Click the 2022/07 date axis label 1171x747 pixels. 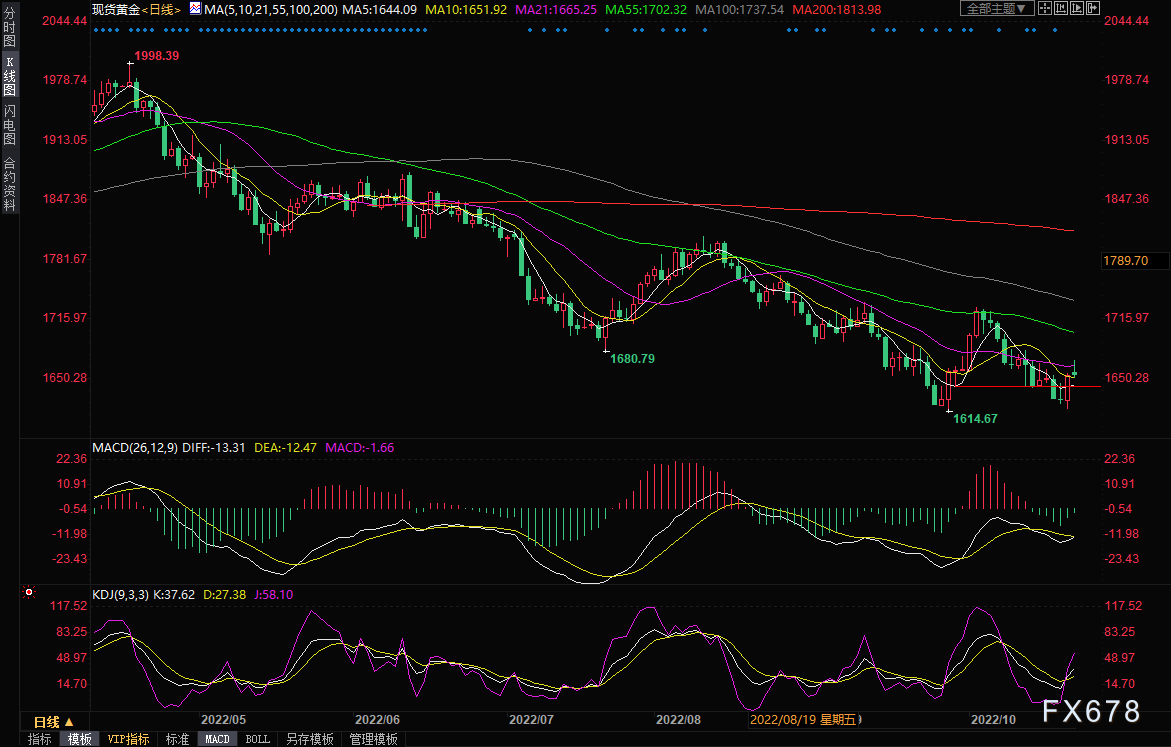(x=531, y=719)
